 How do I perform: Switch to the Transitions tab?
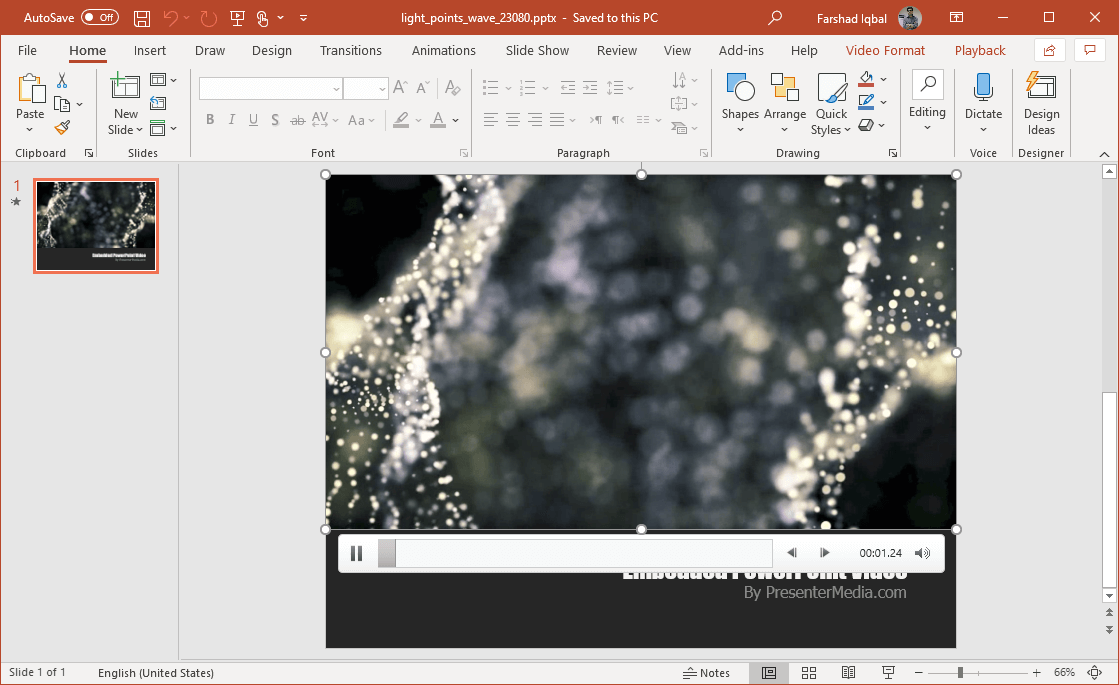pyautogui.click(x=350, y=50)
